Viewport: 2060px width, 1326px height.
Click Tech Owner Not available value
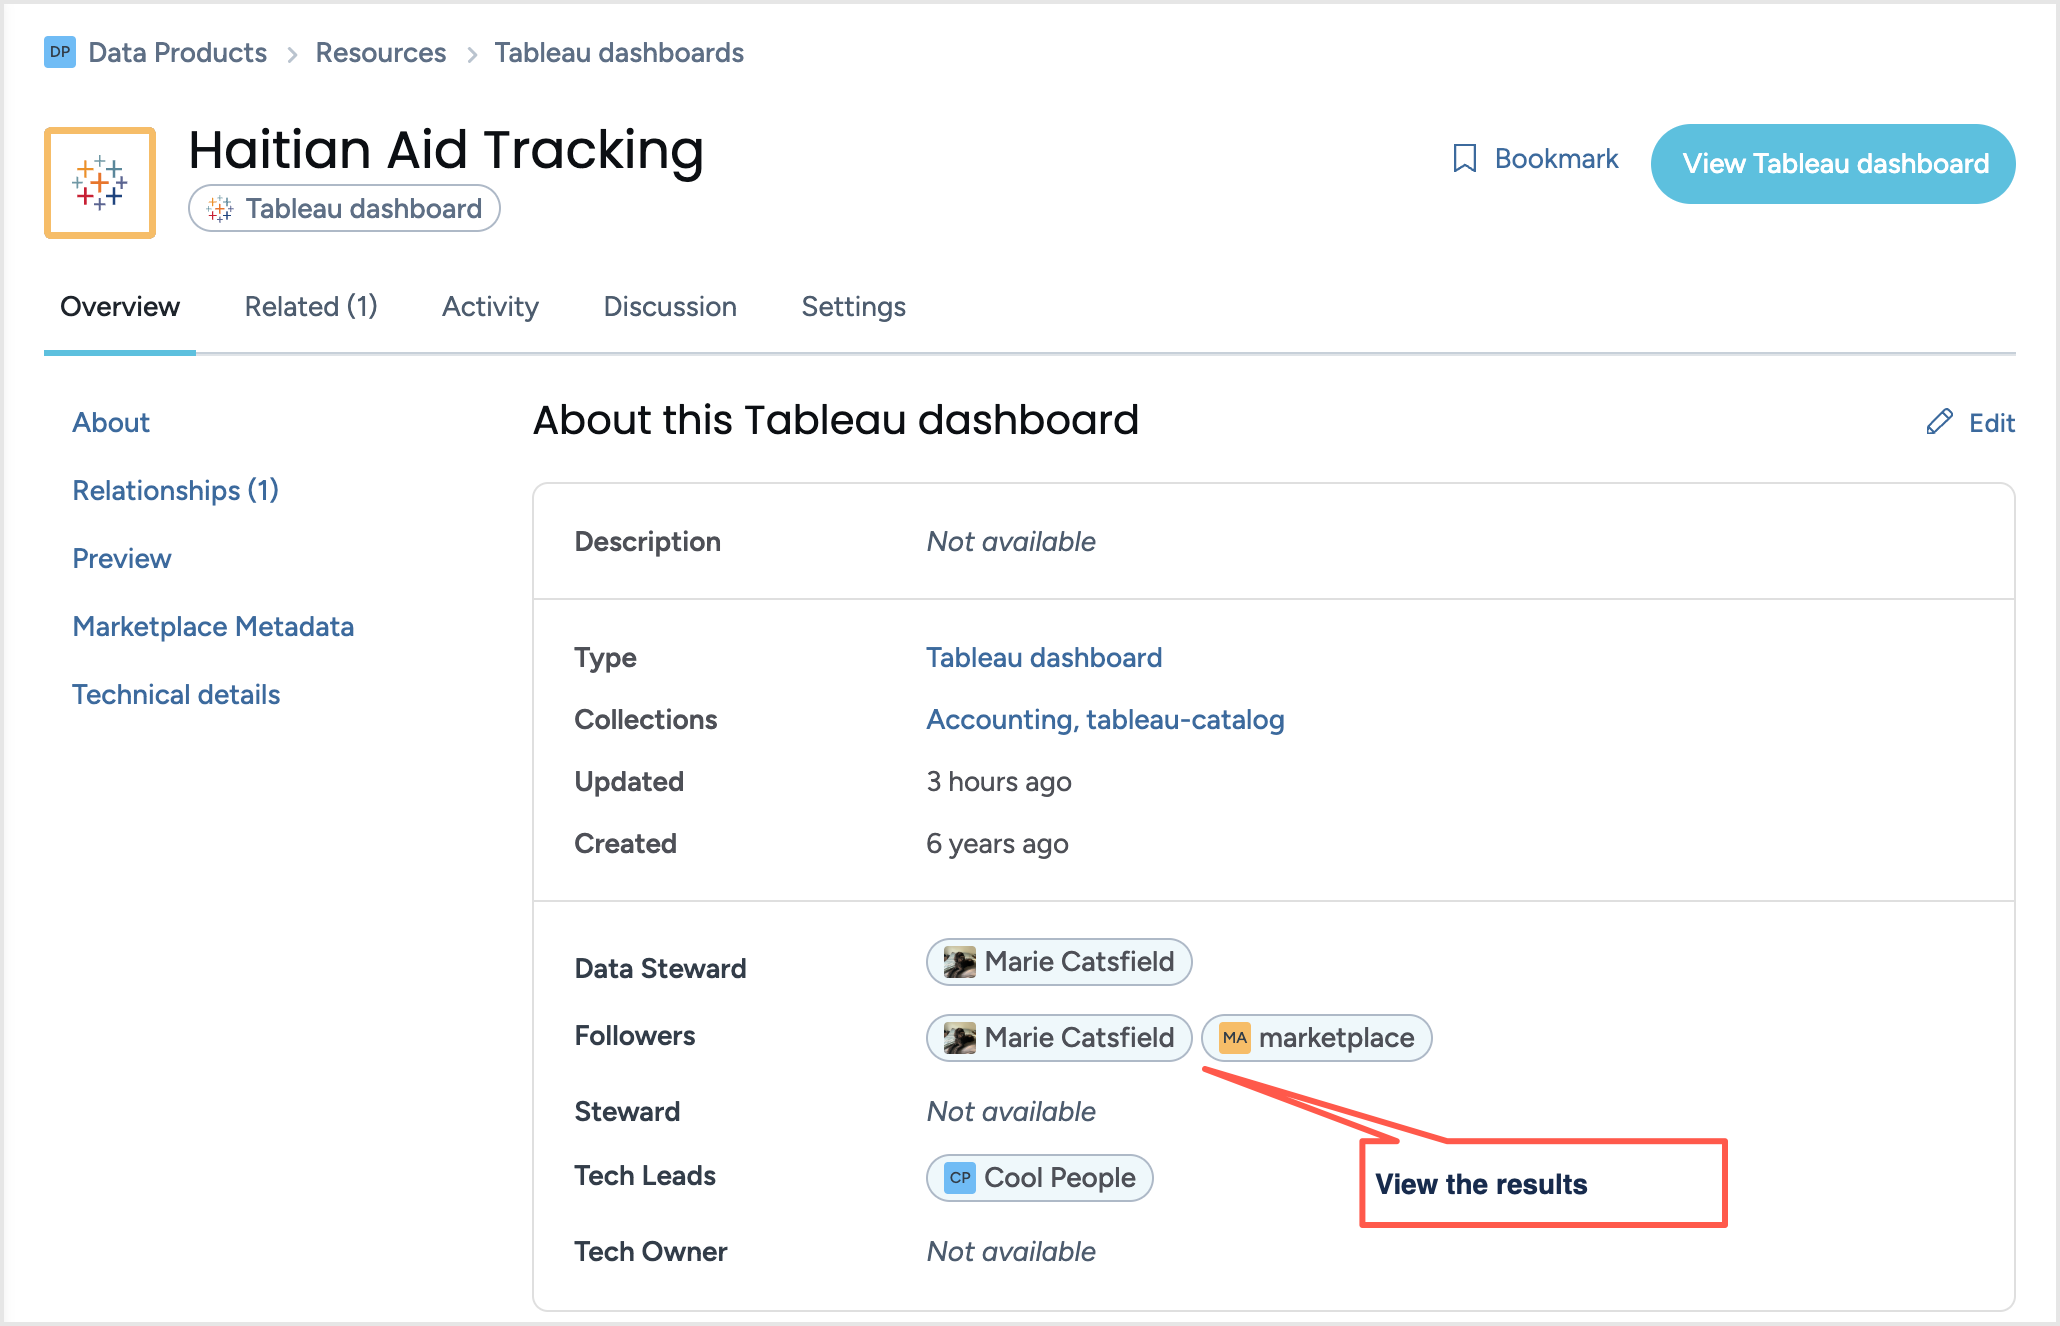pos(1011,1251)
